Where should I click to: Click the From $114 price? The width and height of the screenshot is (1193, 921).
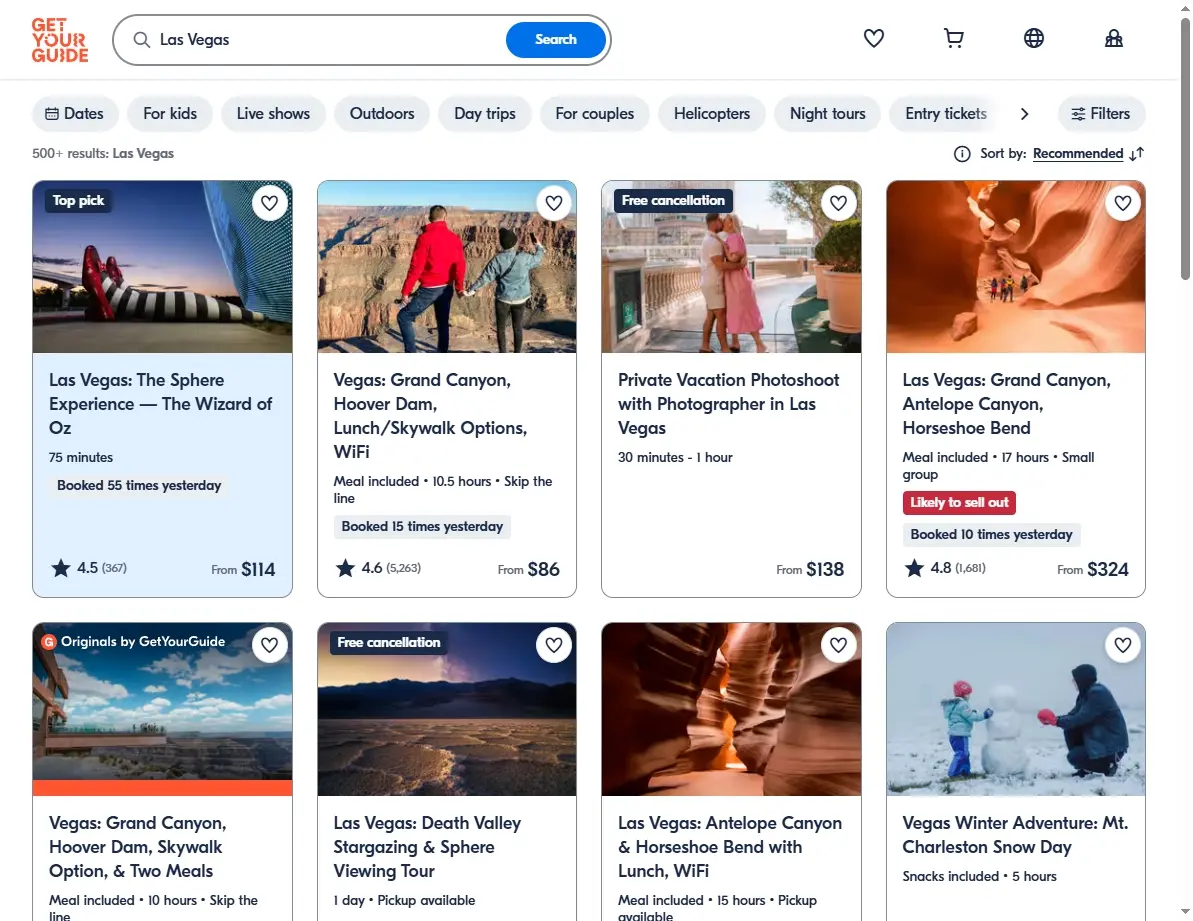(243, 569)
